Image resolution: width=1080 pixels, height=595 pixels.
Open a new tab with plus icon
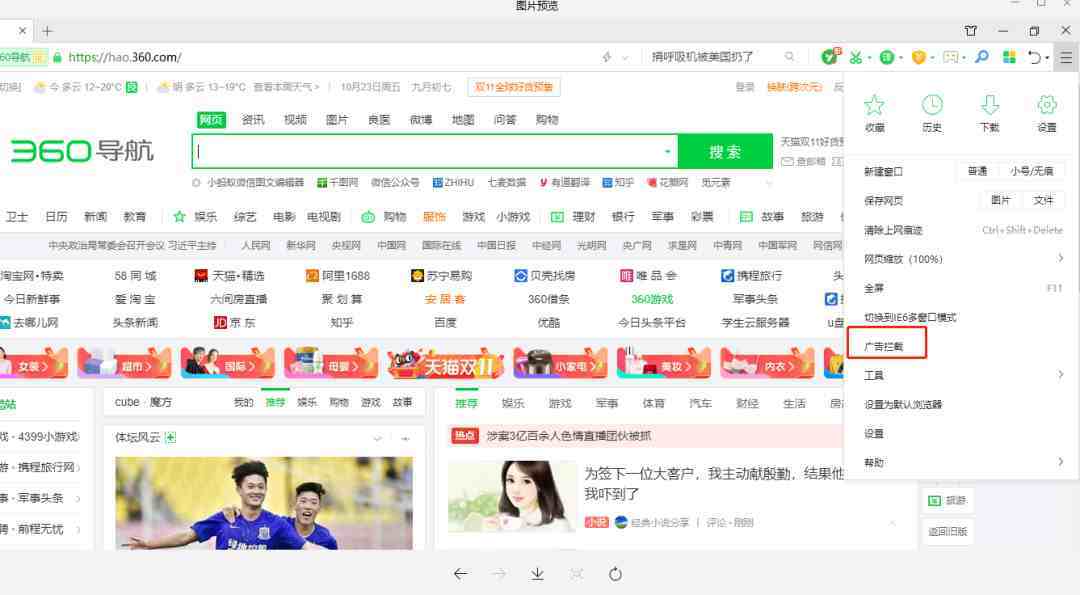(x=47, y=31)
